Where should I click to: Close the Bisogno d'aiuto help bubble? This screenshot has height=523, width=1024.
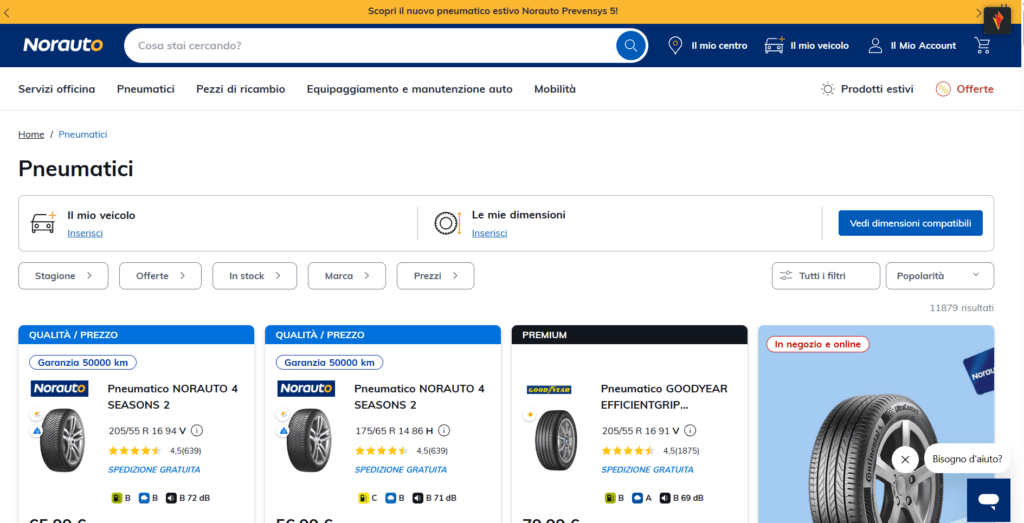[x=905, y=460]
